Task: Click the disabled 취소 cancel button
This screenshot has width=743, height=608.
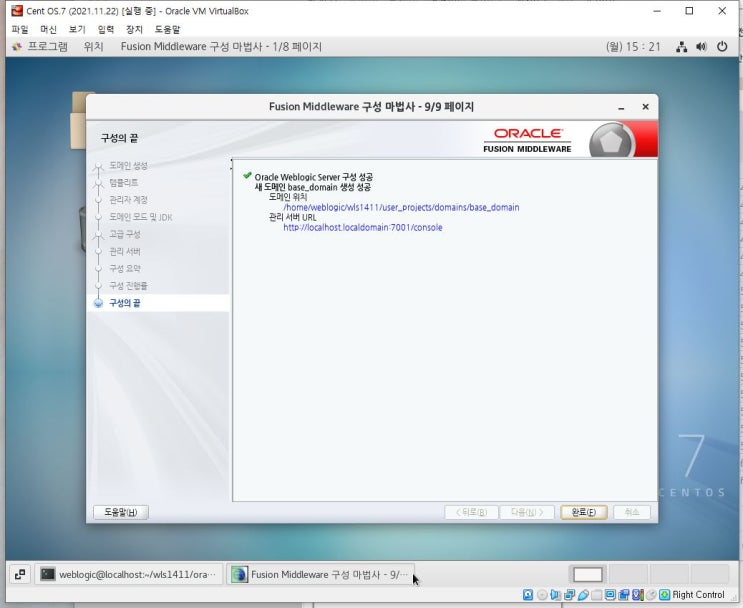Action: (632, 512)
